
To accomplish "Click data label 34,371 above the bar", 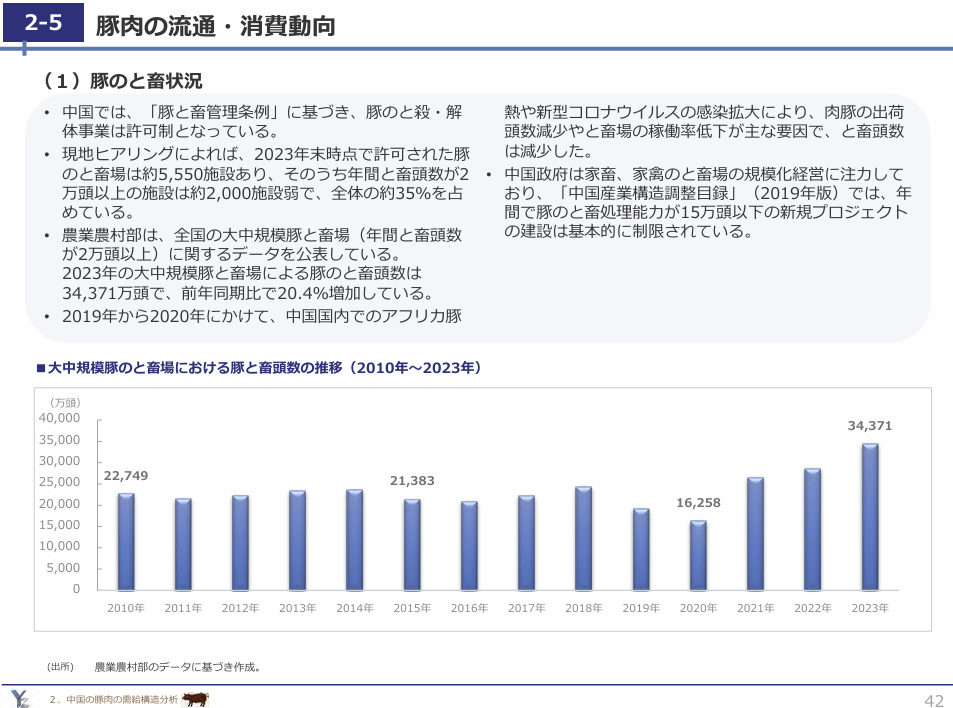I will coord(870,426).
